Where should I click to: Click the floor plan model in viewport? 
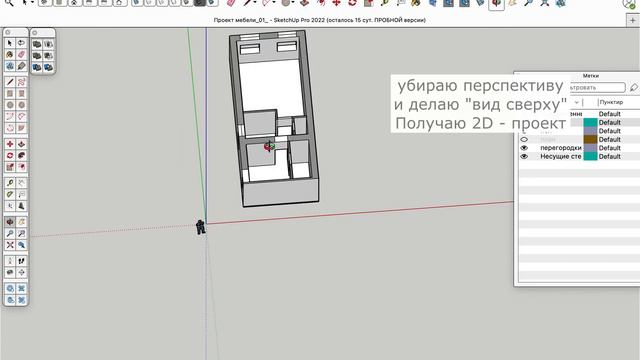[x=273, y=118]
